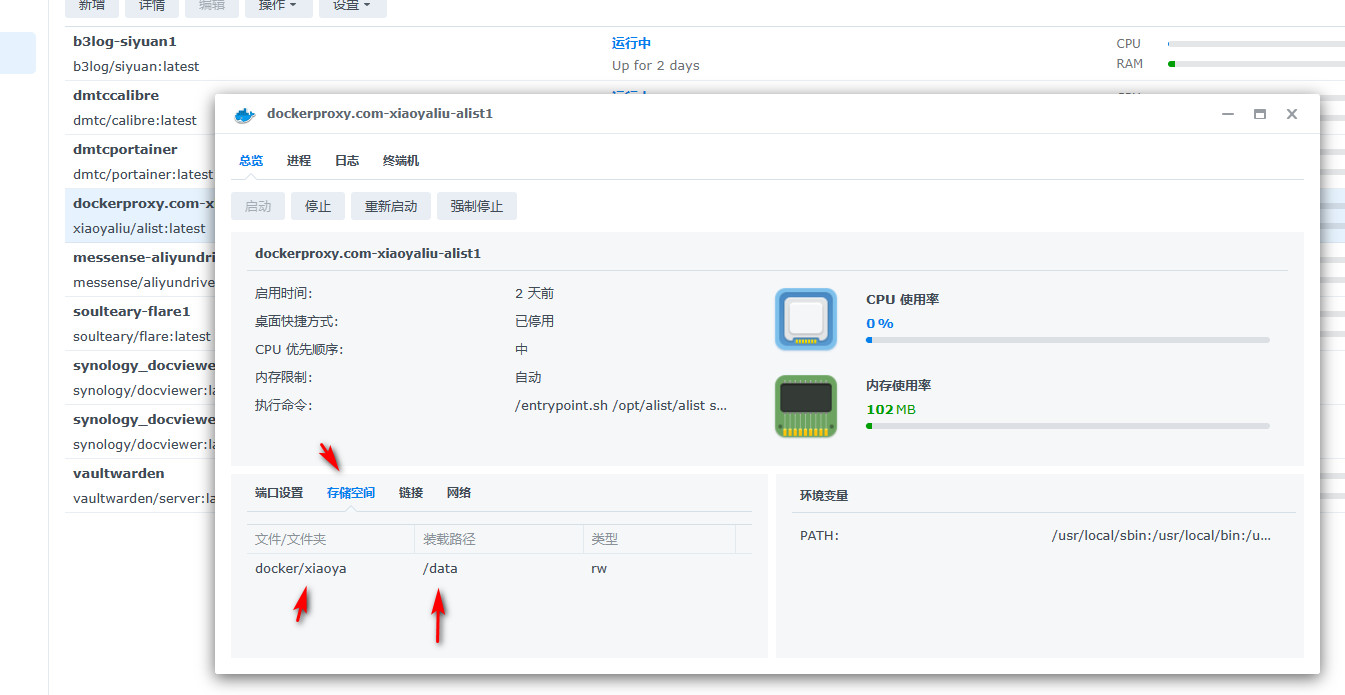Switch to the 总览 tab
Screen dimensions: 1345x695
pos(251,160)
